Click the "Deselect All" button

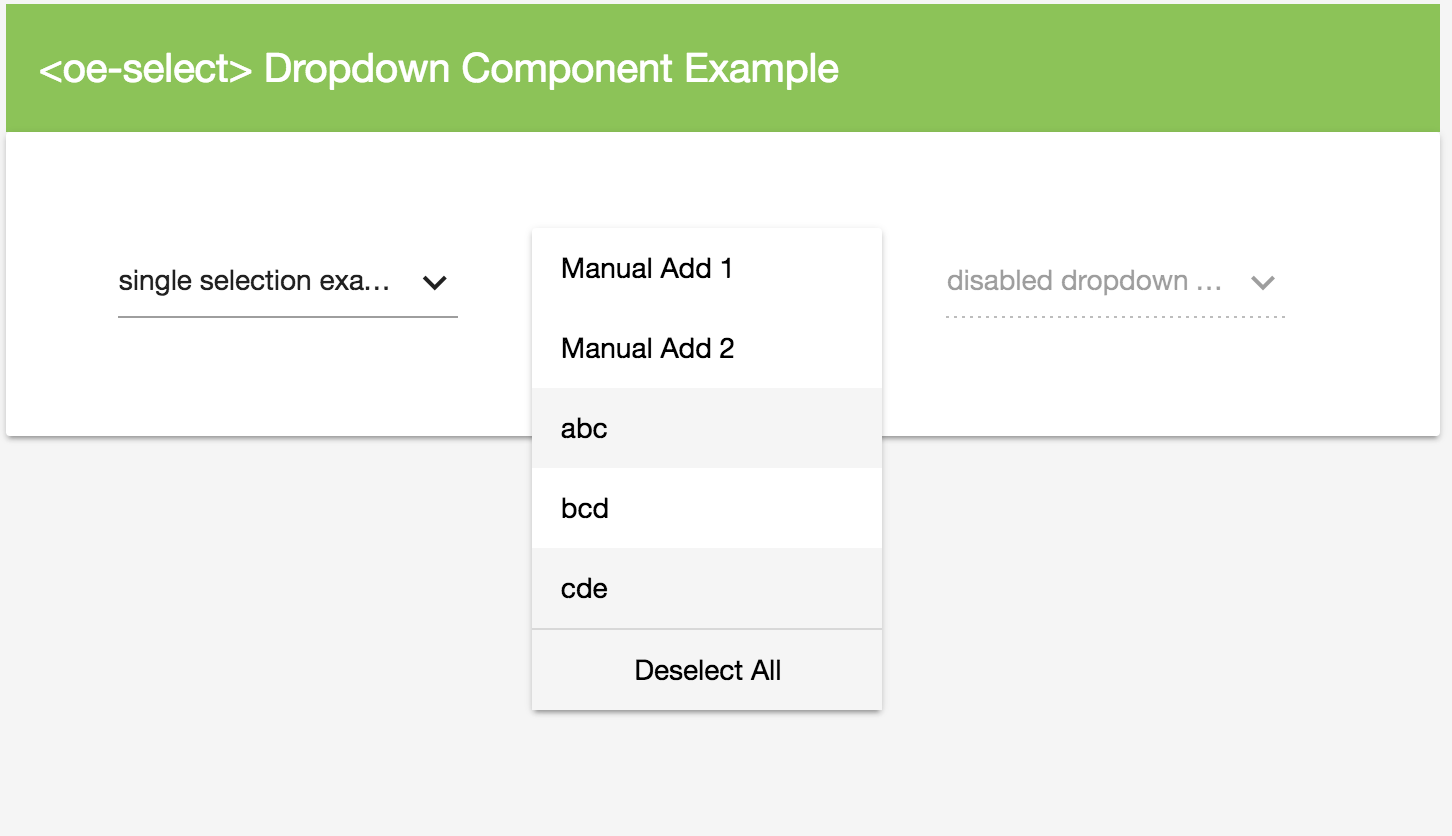point(707,670)
